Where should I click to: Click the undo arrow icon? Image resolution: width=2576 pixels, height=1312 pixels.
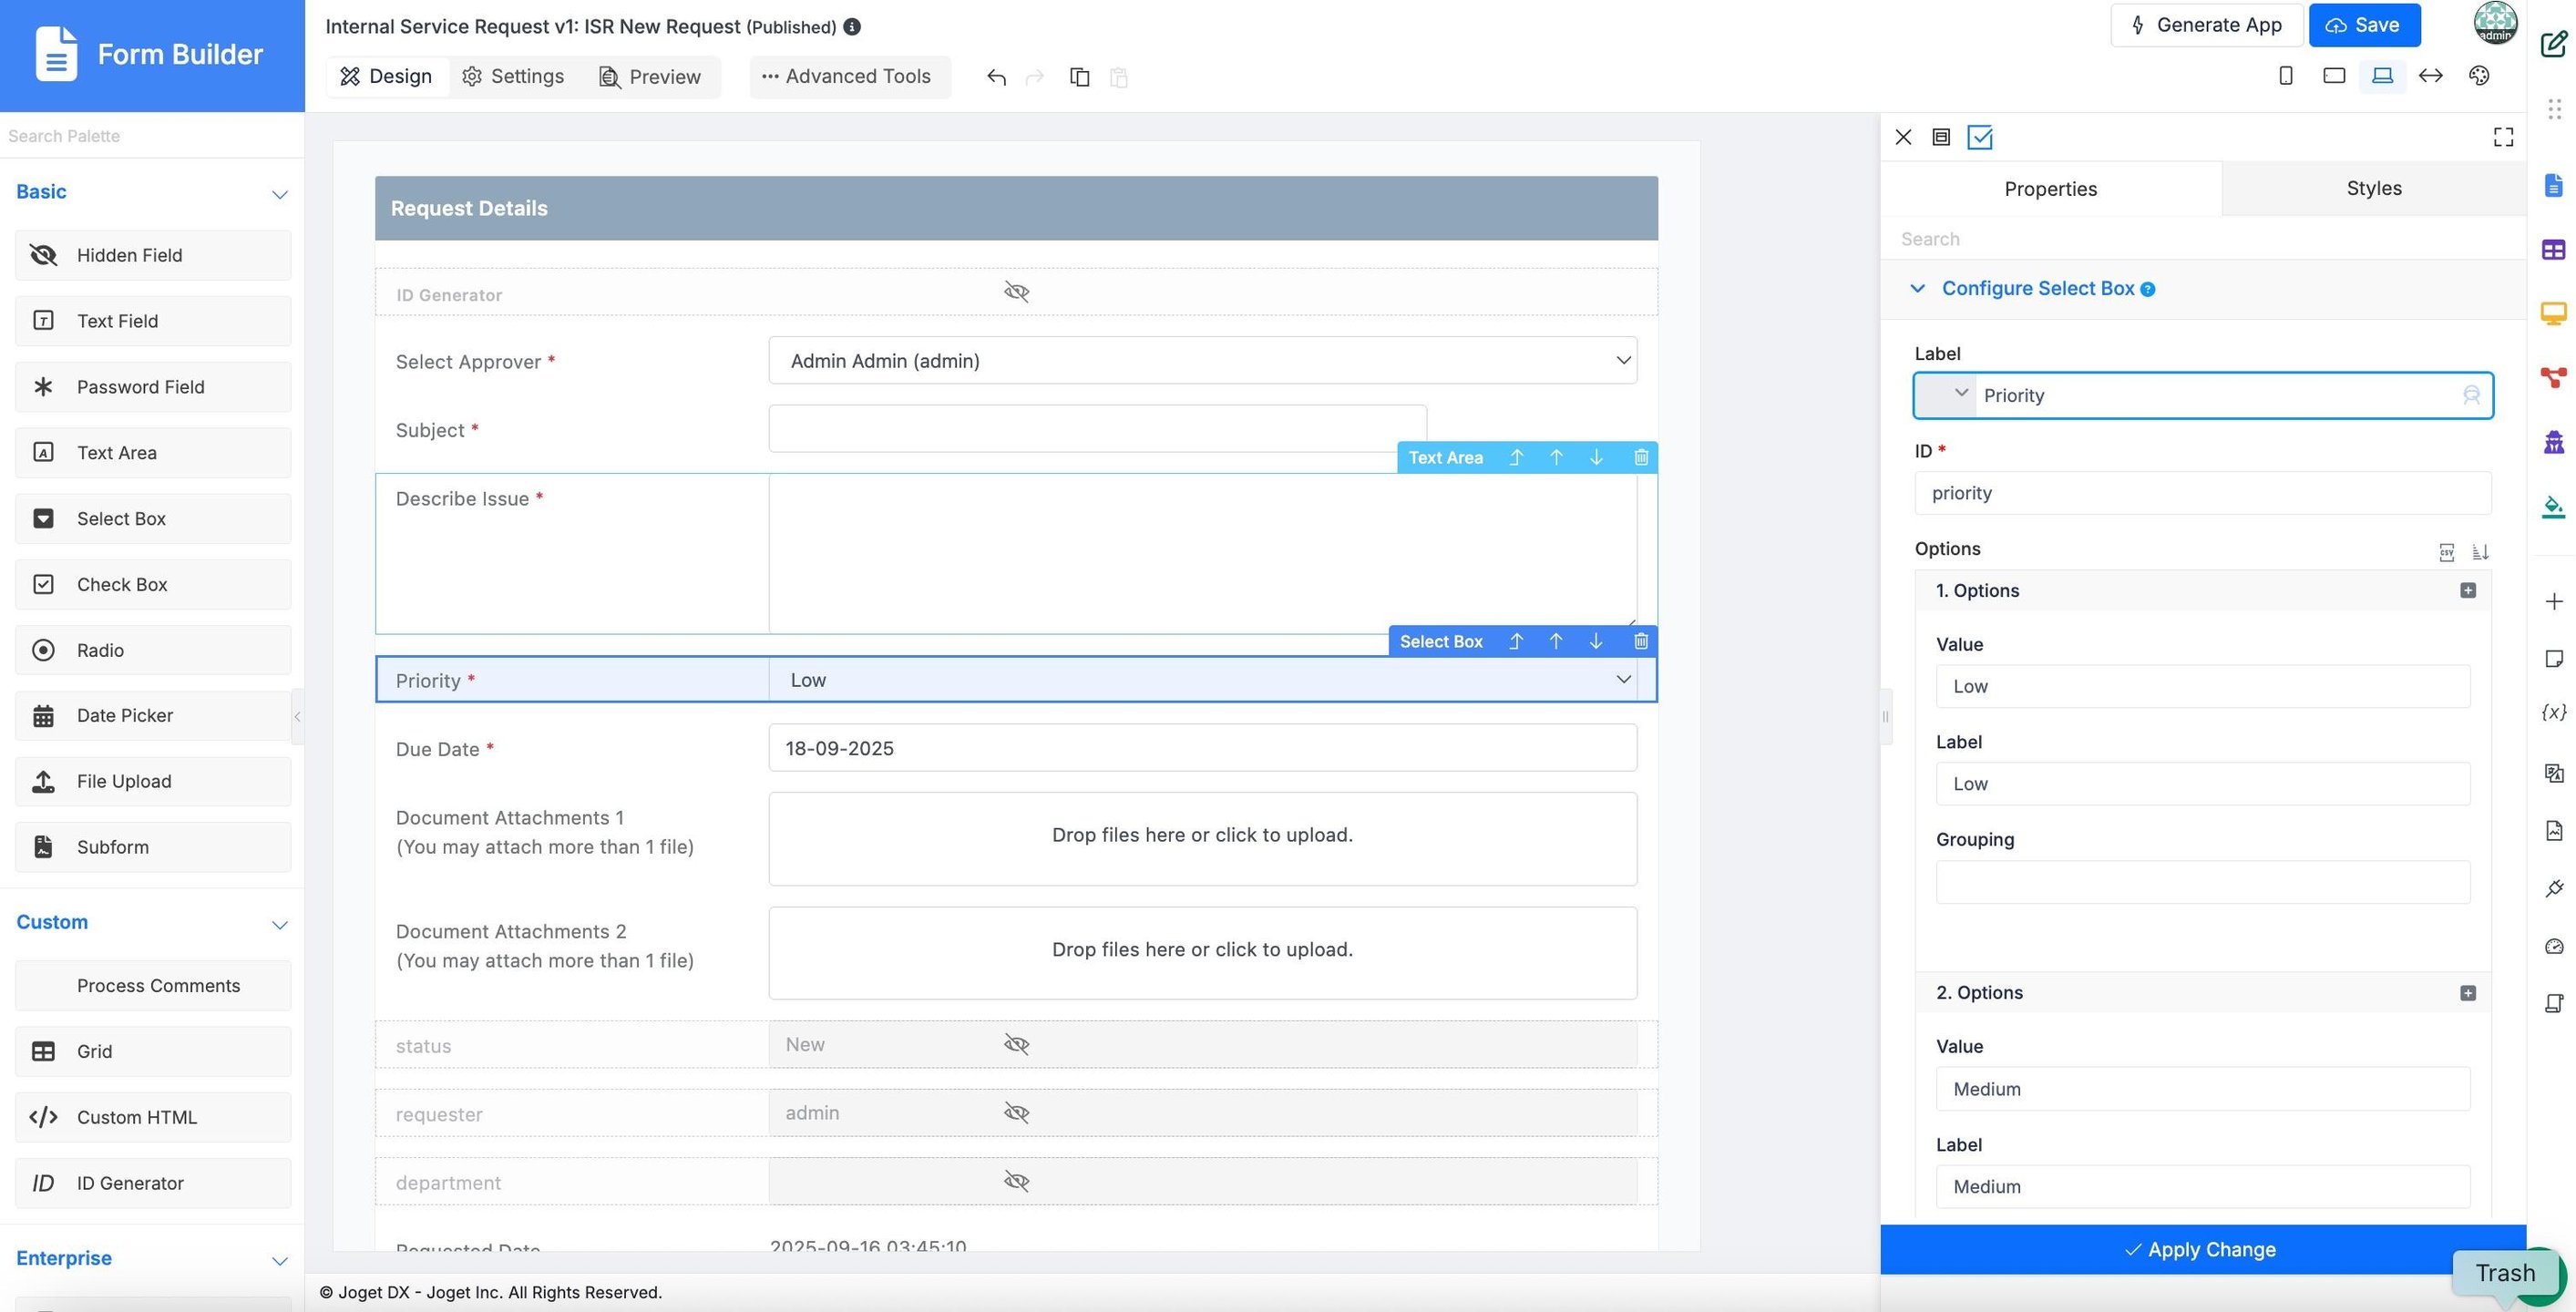click(x=995, y=77)
